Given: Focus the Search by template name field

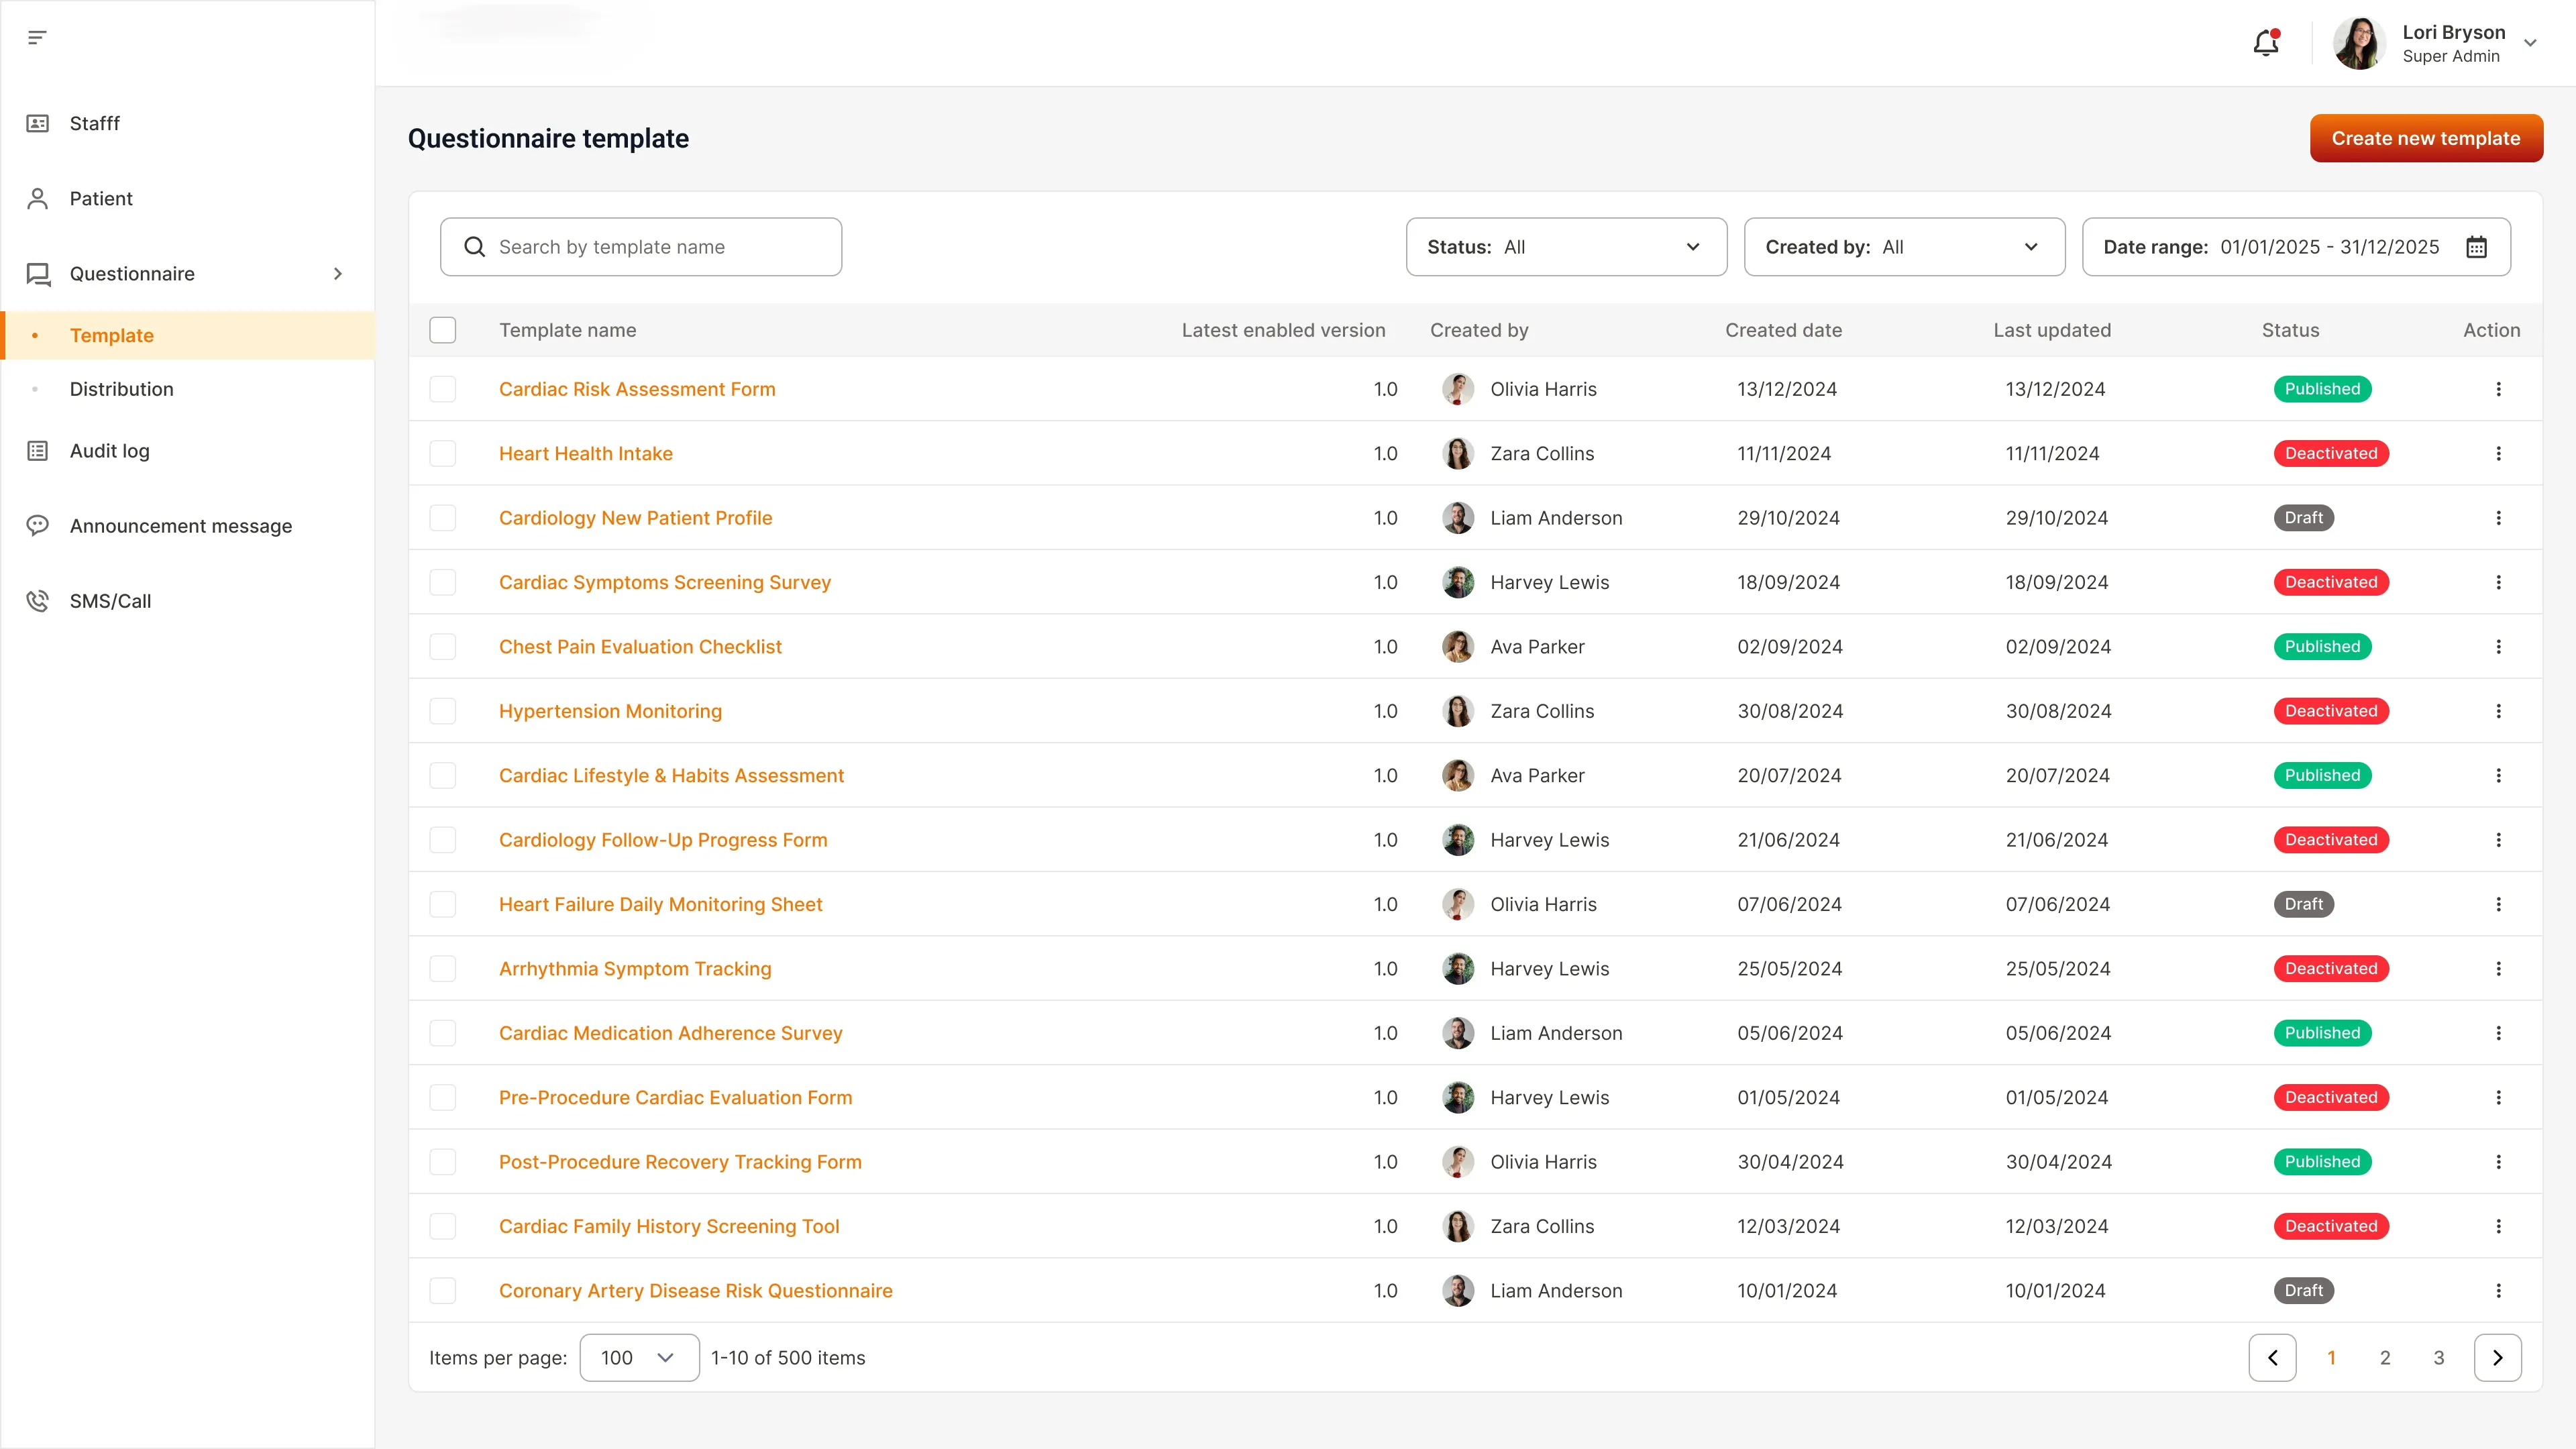Looking at the screenshot, I should coord(641,247).
